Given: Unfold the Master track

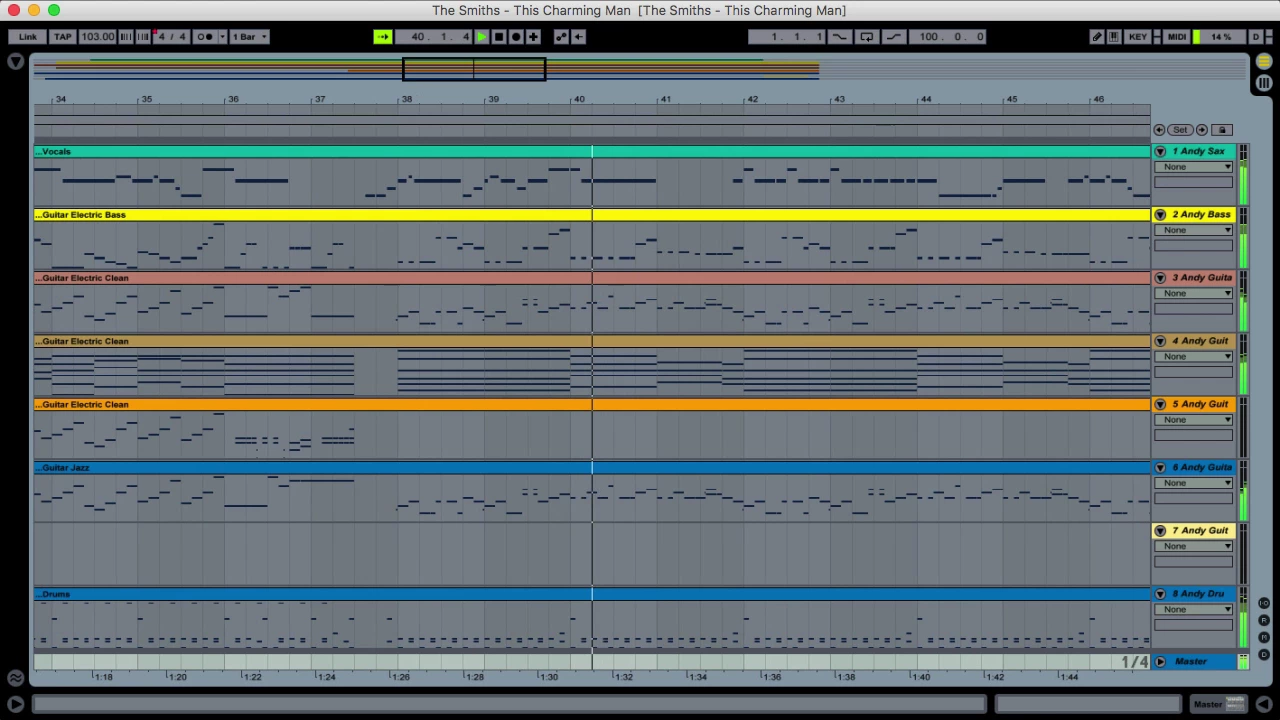Looking at the screenshot, I should tap(1160, 662).
